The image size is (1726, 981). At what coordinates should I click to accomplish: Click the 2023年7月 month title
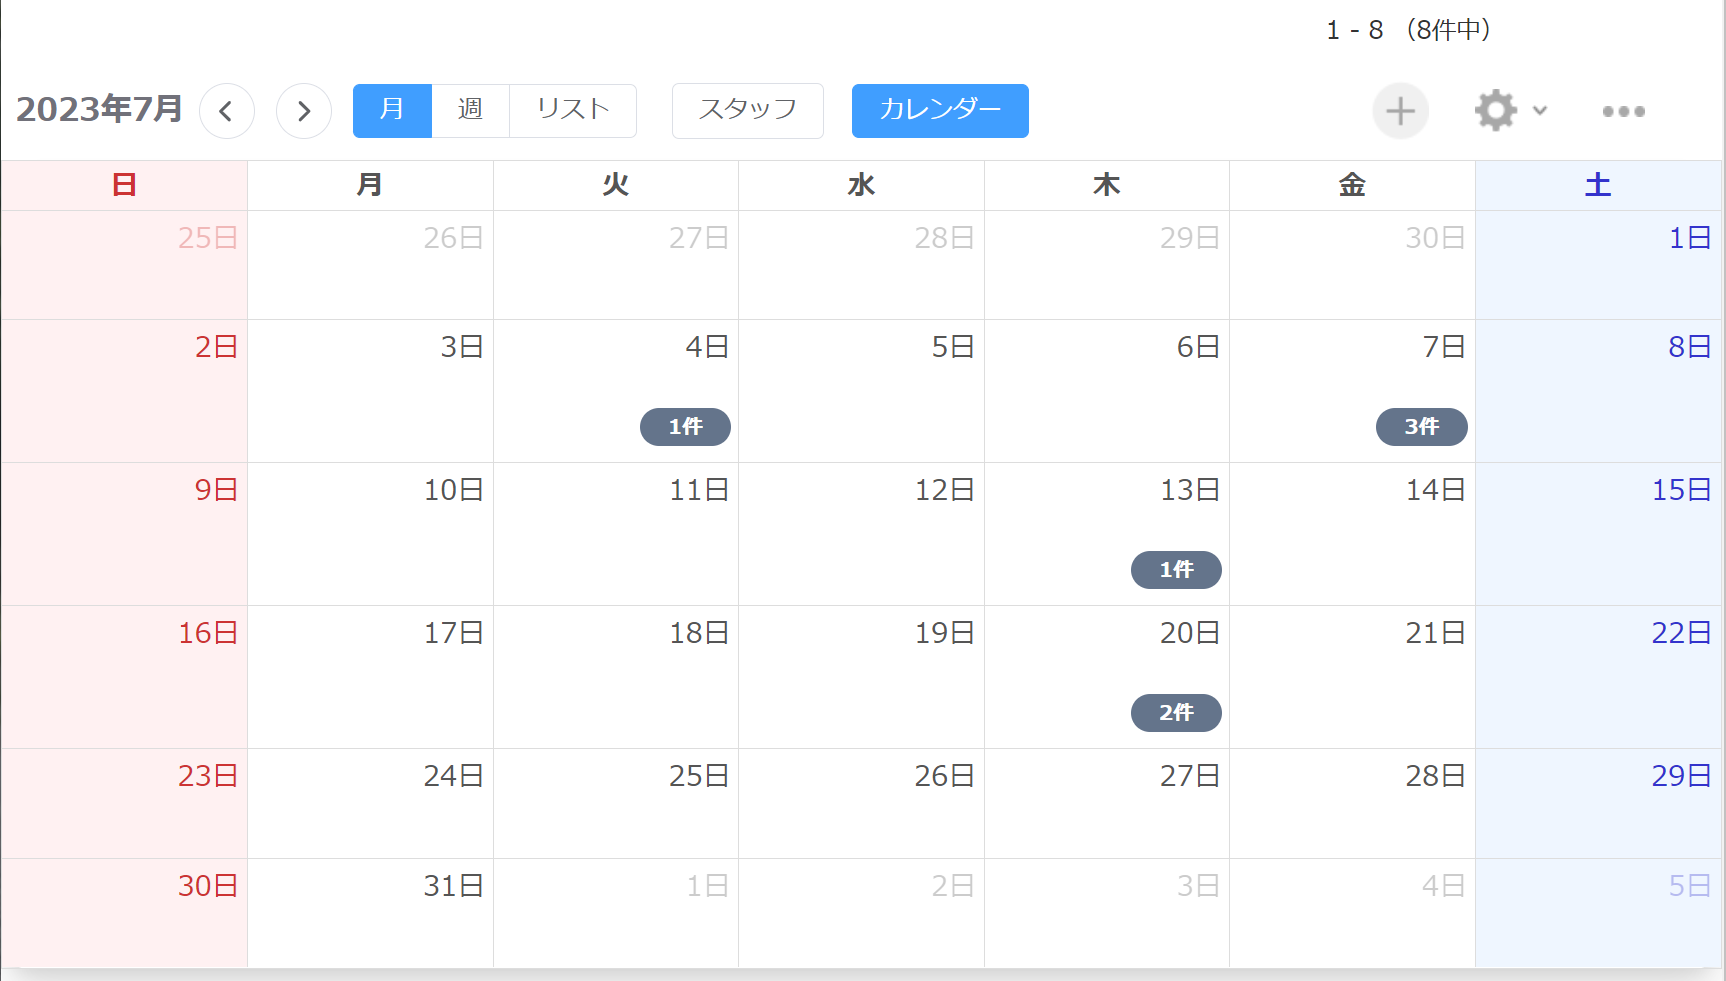(99, 109)
